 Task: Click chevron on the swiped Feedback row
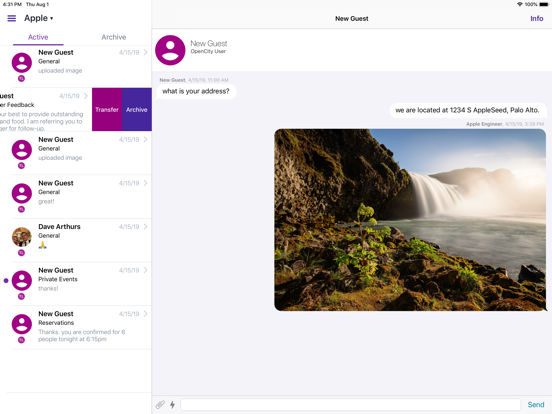coord(86,96)
